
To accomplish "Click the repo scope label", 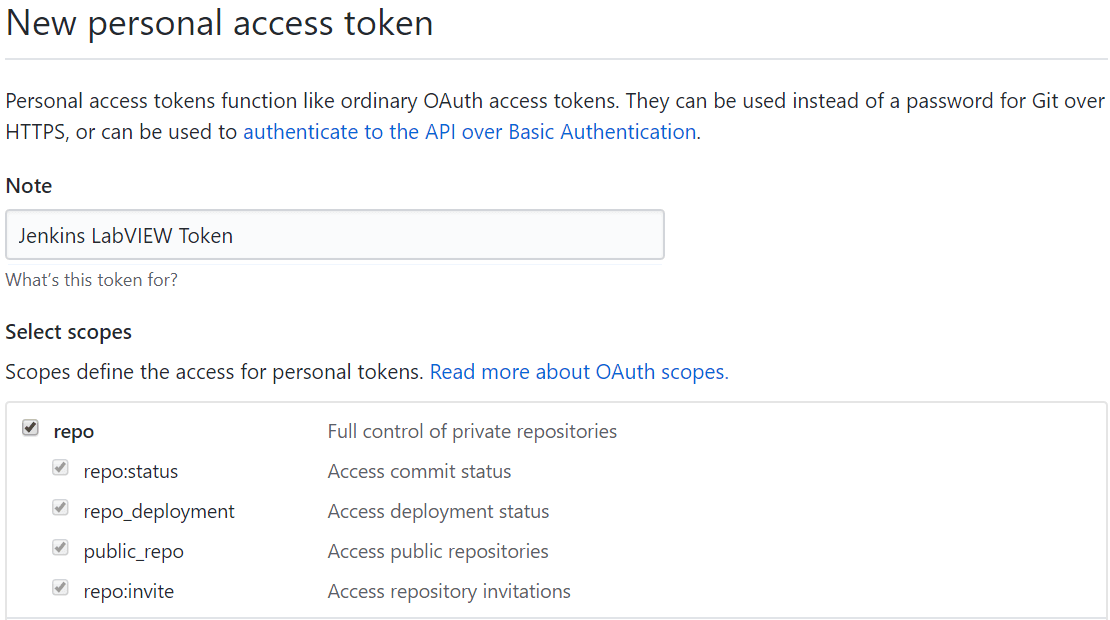I will click(x=74, y=431).
